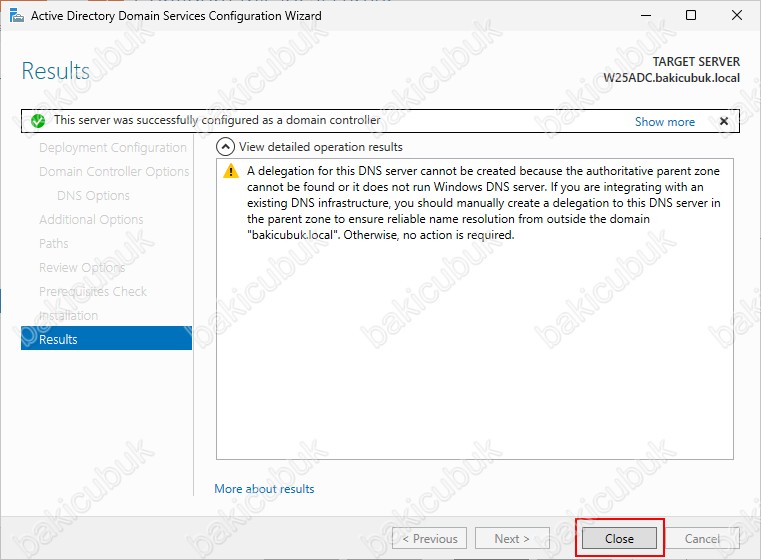Select Deployment Configuration step
Viewport: 761px width, 560px height.
coord(113,148)
